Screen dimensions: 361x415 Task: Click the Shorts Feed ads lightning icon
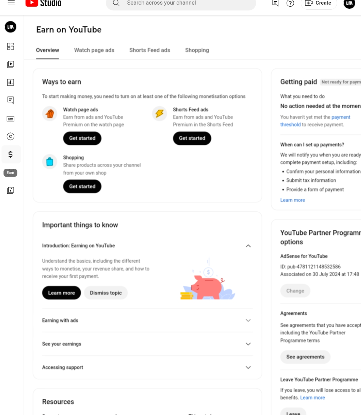point(159,114)
